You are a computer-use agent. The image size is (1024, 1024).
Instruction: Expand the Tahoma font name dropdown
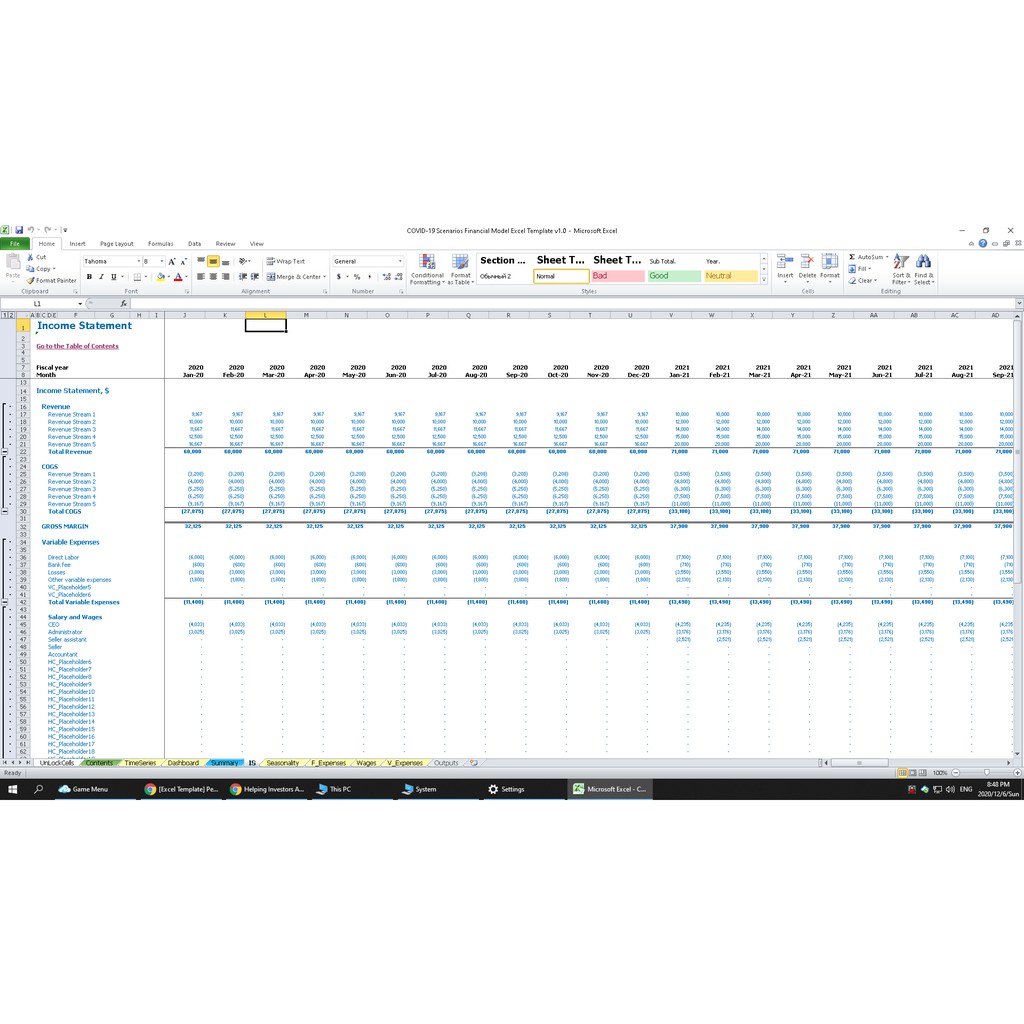click(x=137, y=261)
